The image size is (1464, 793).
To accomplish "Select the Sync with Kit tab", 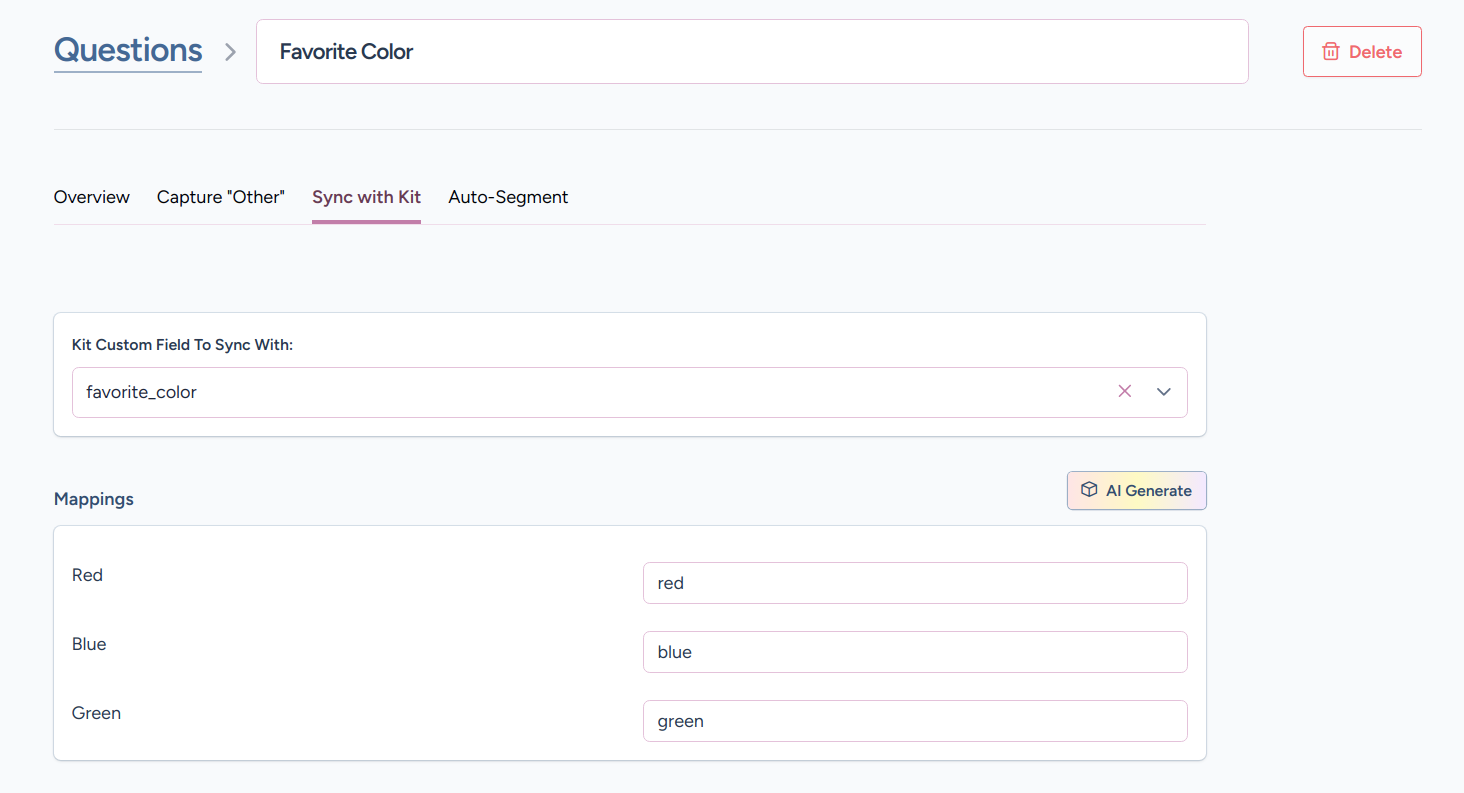I will (366, 197).
